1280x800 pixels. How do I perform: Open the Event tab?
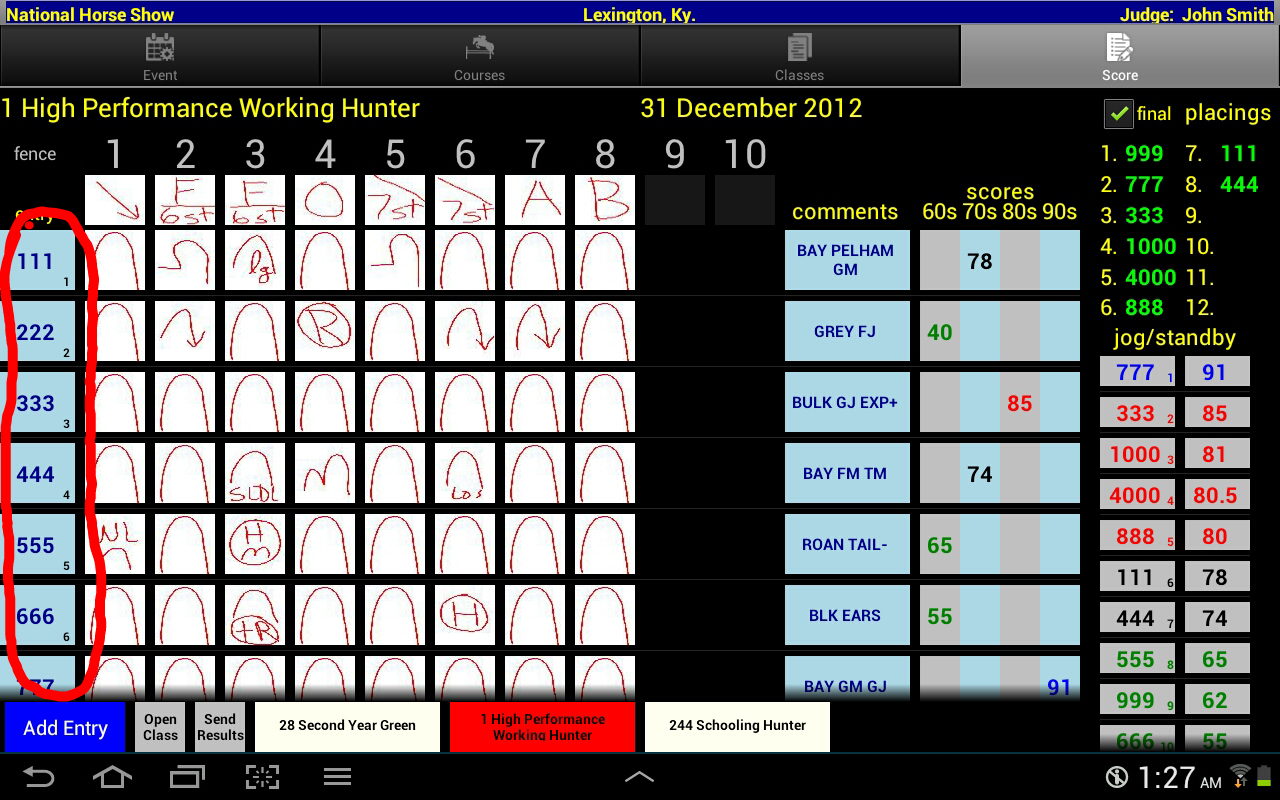point(160,56)
